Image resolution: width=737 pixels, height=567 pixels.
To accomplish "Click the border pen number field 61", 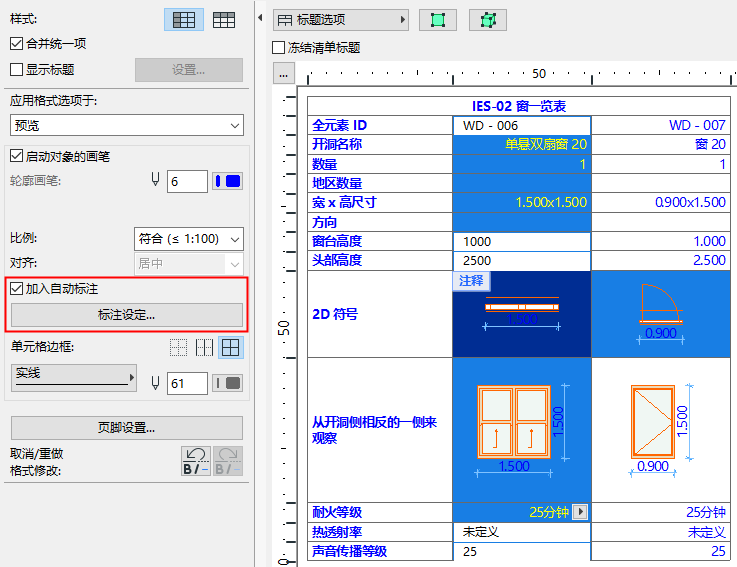I will 187,384.
